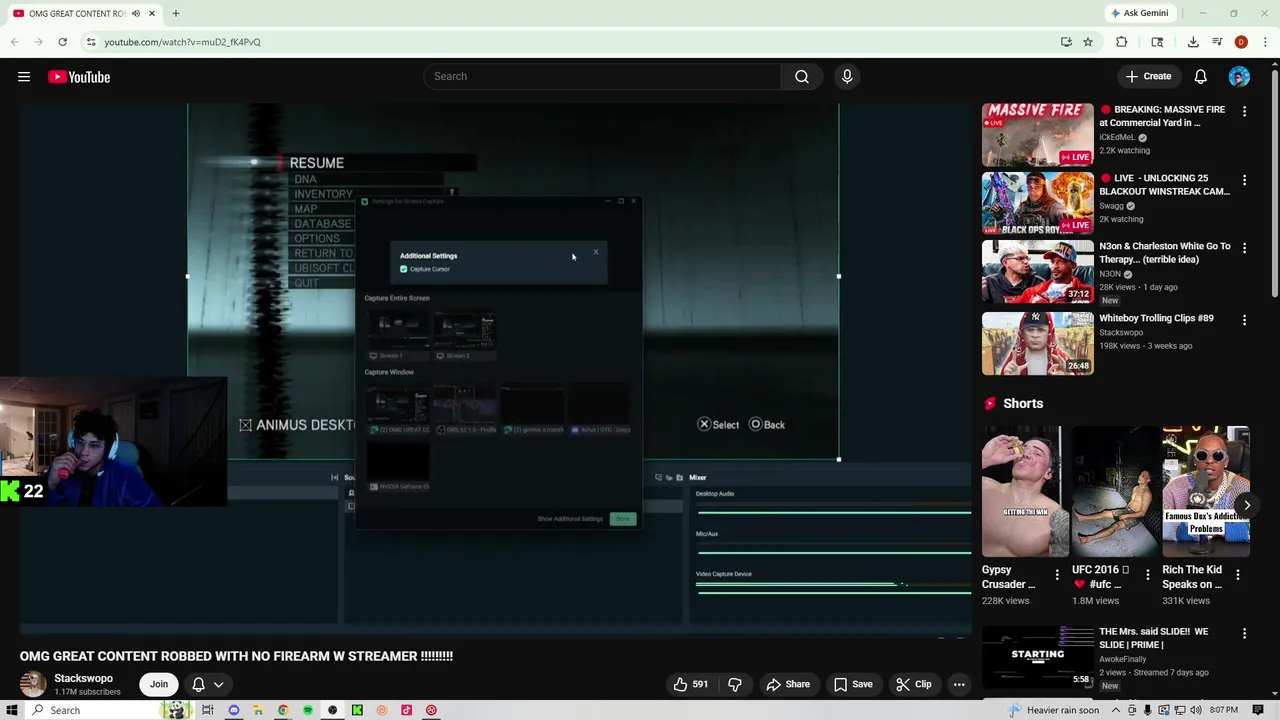This screenshot has width=1280, height=720.
Task: Click Ask Gemini button
Action: 1139,13
